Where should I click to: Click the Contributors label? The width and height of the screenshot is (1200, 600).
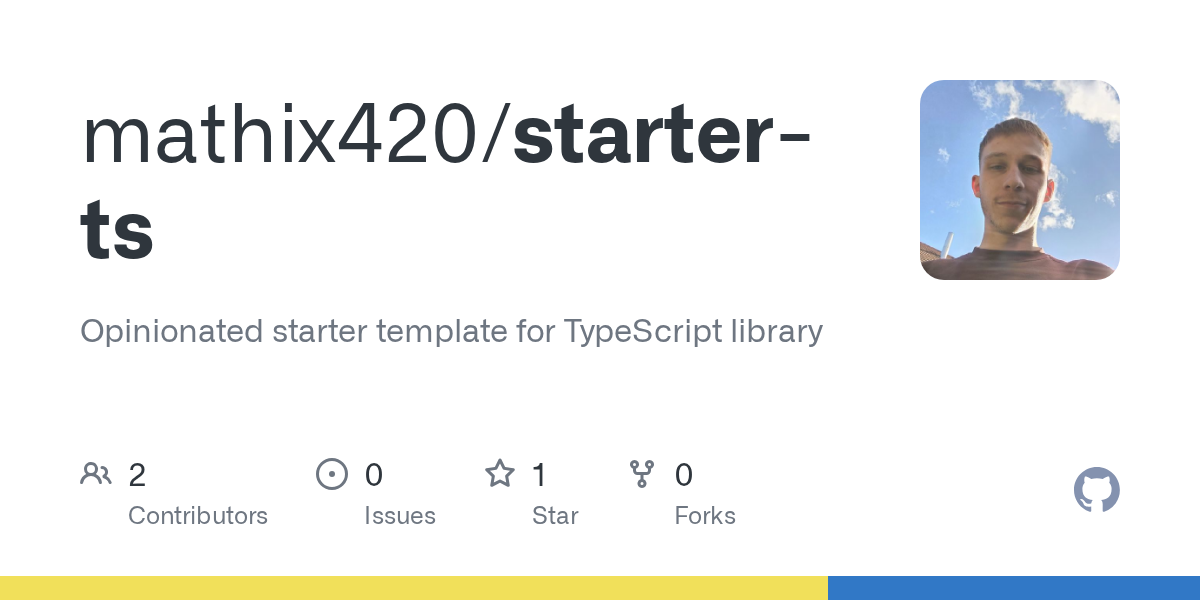coord(198,516)
